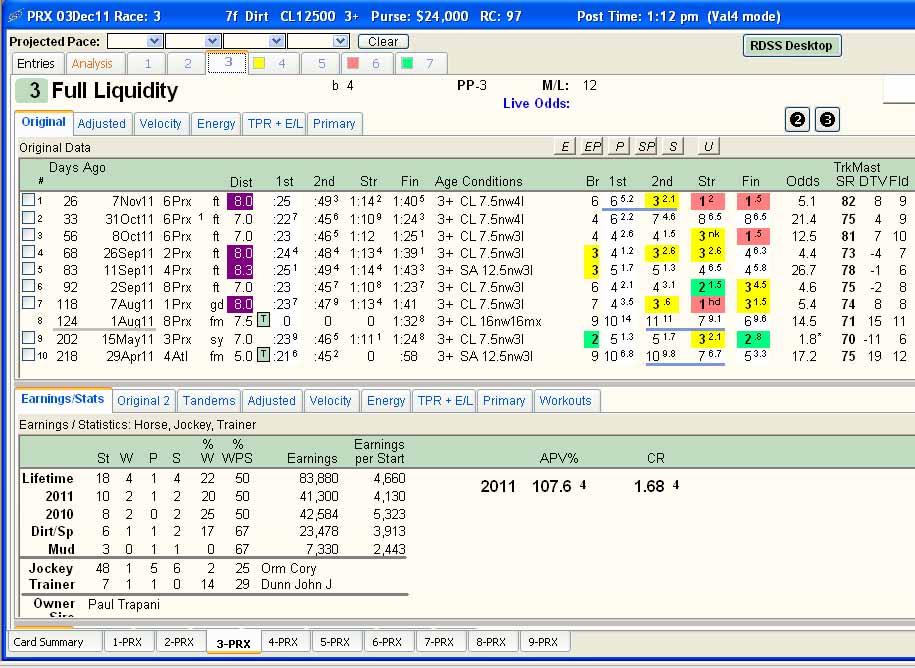Open the first Projected Pace dropdown
Screen dimensions: 915x668
pos(154,41)
